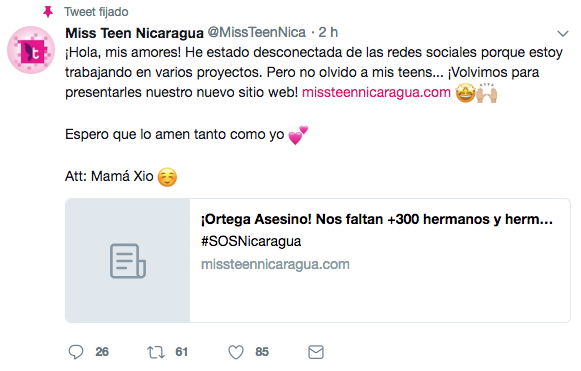Click gray missteennicaragua.com domain in card
The height and width of the screenshot is (371, 581).
pyautogui.click(x=275, y=264)
